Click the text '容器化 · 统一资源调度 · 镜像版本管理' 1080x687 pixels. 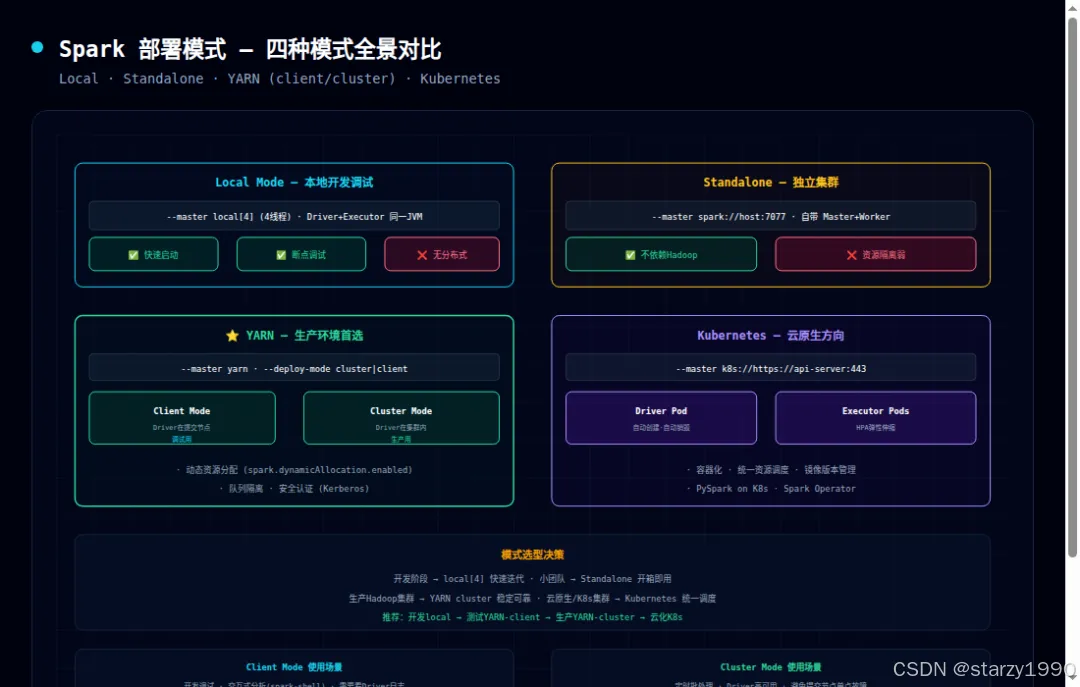tap(776, 470)
